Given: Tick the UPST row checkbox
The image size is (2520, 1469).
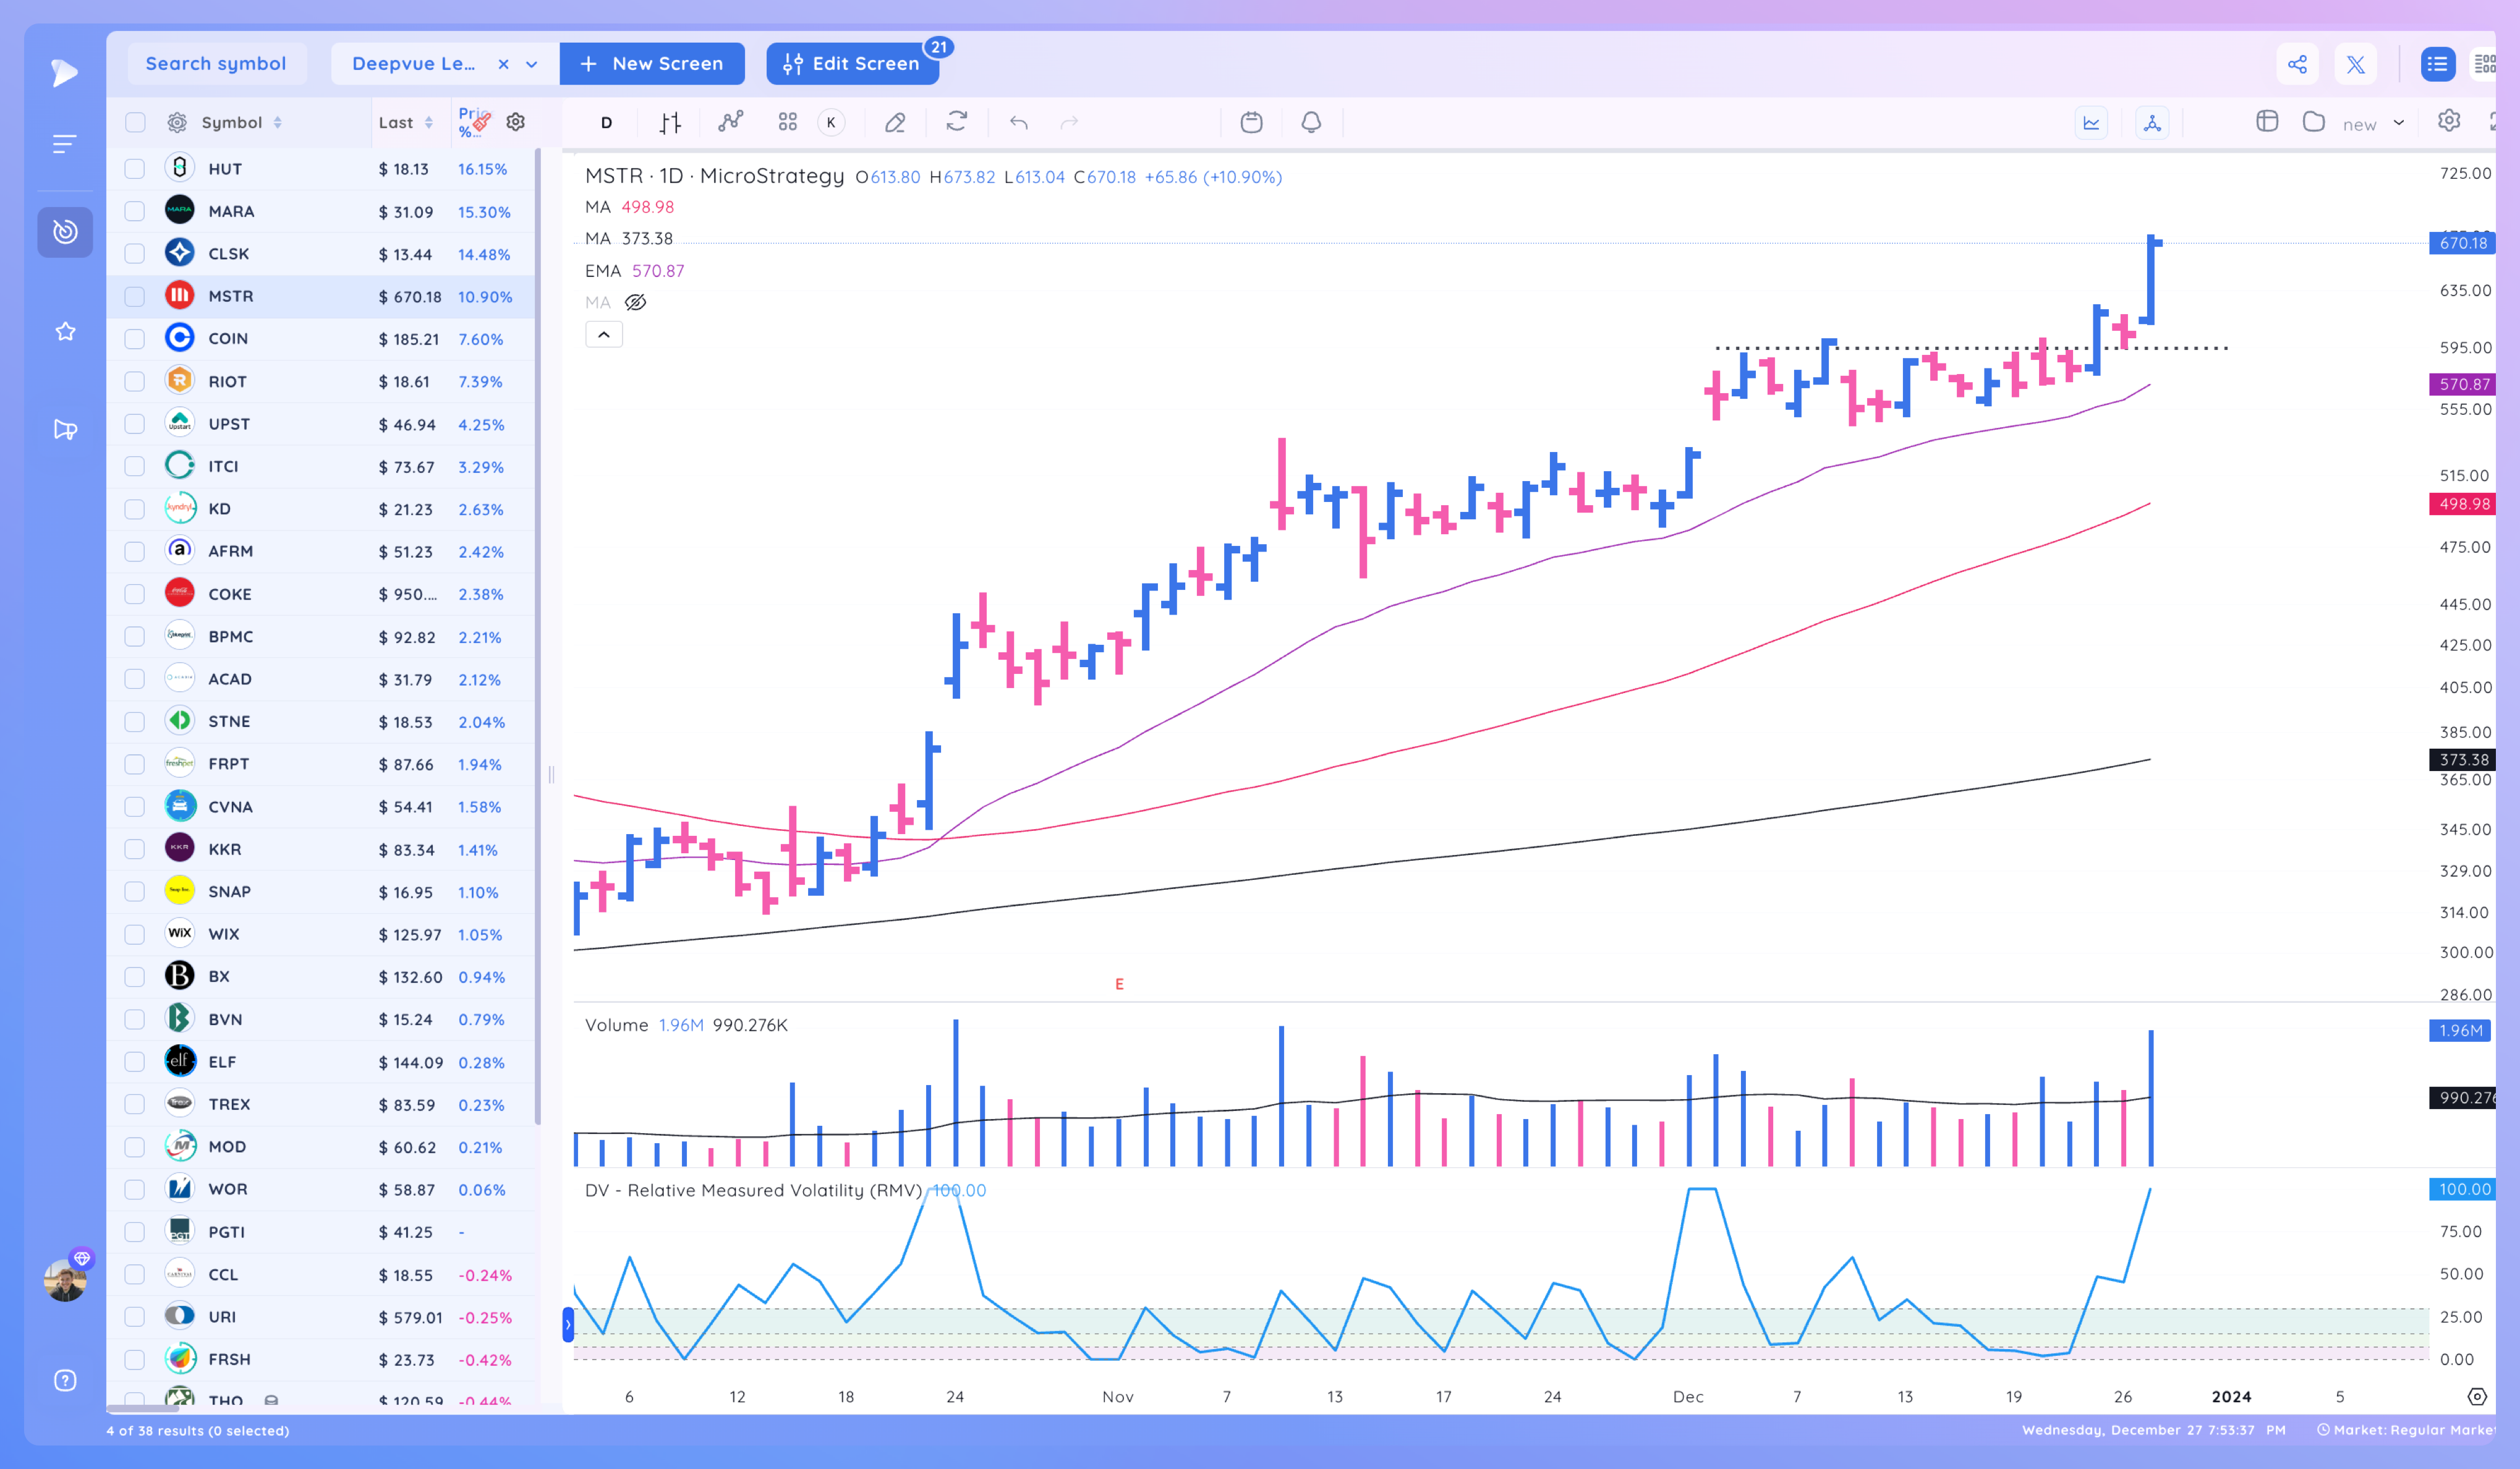Looking at the screenshot, I should [135, 424].
